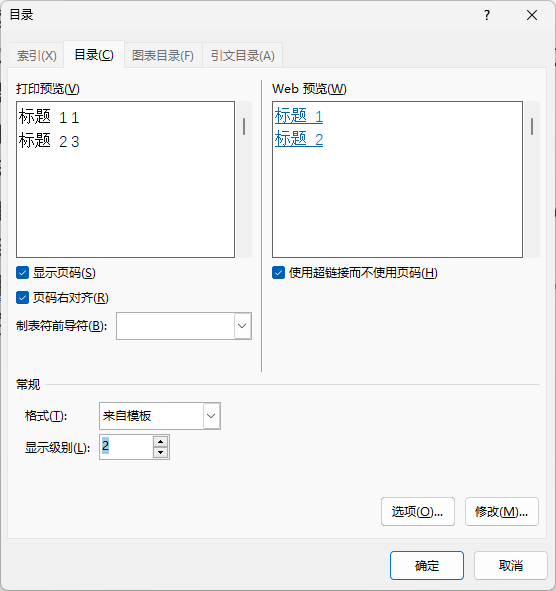Uncheck 页码右对齐 option
The image size is (556, 591).
23,298
